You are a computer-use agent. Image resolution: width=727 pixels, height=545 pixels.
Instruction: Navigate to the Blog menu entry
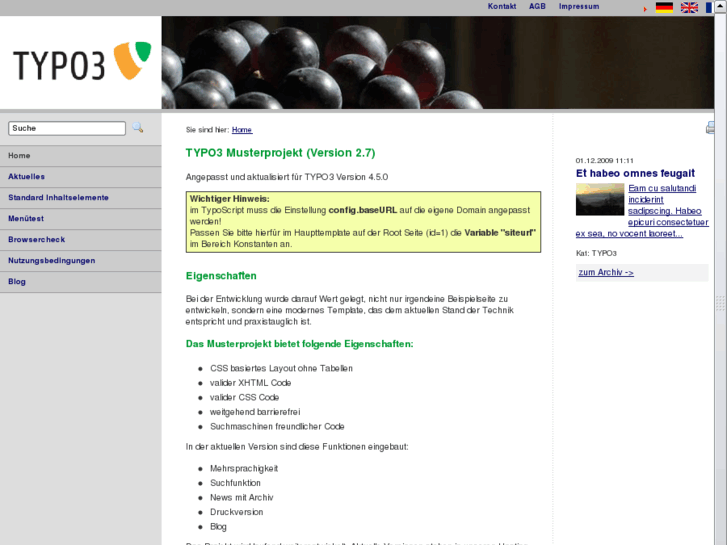coord(81,282)
